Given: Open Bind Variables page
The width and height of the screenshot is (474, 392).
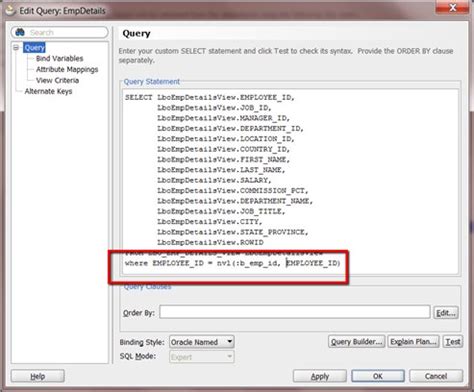Looking at the screenshot, I should (x=59, y=58).
